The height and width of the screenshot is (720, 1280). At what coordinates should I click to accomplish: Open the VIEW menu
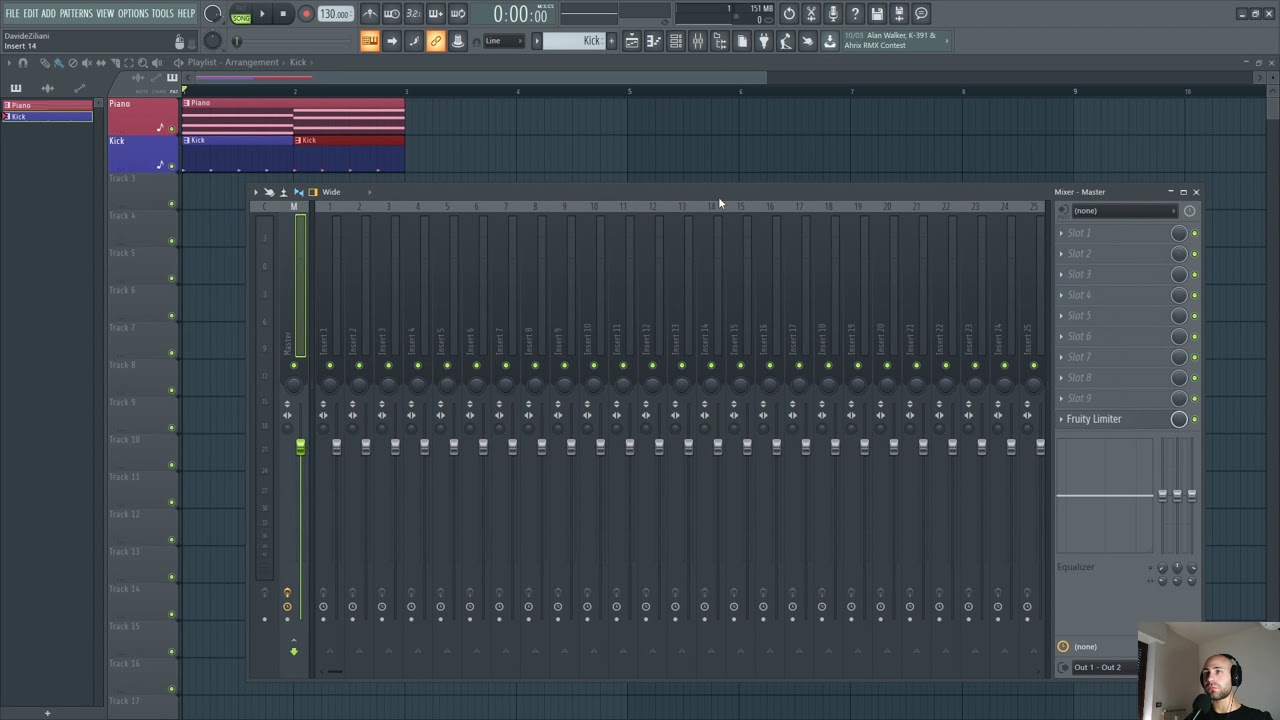pos(105,13)
